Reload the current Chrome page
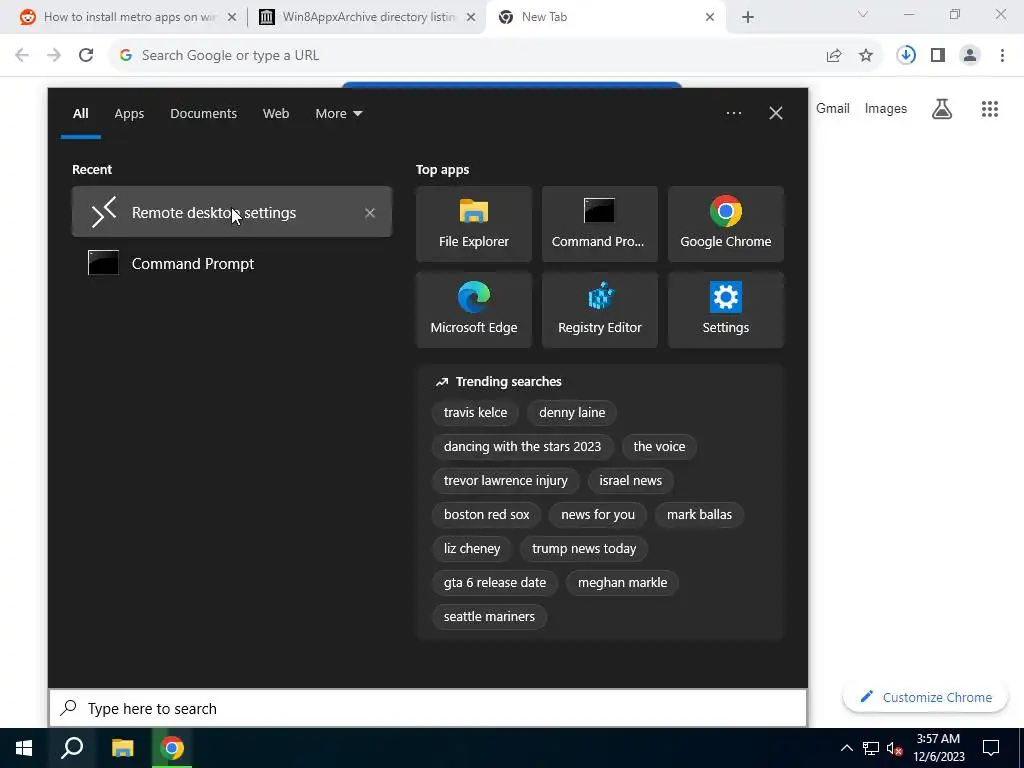1024x768 pixels. [86, 55]
